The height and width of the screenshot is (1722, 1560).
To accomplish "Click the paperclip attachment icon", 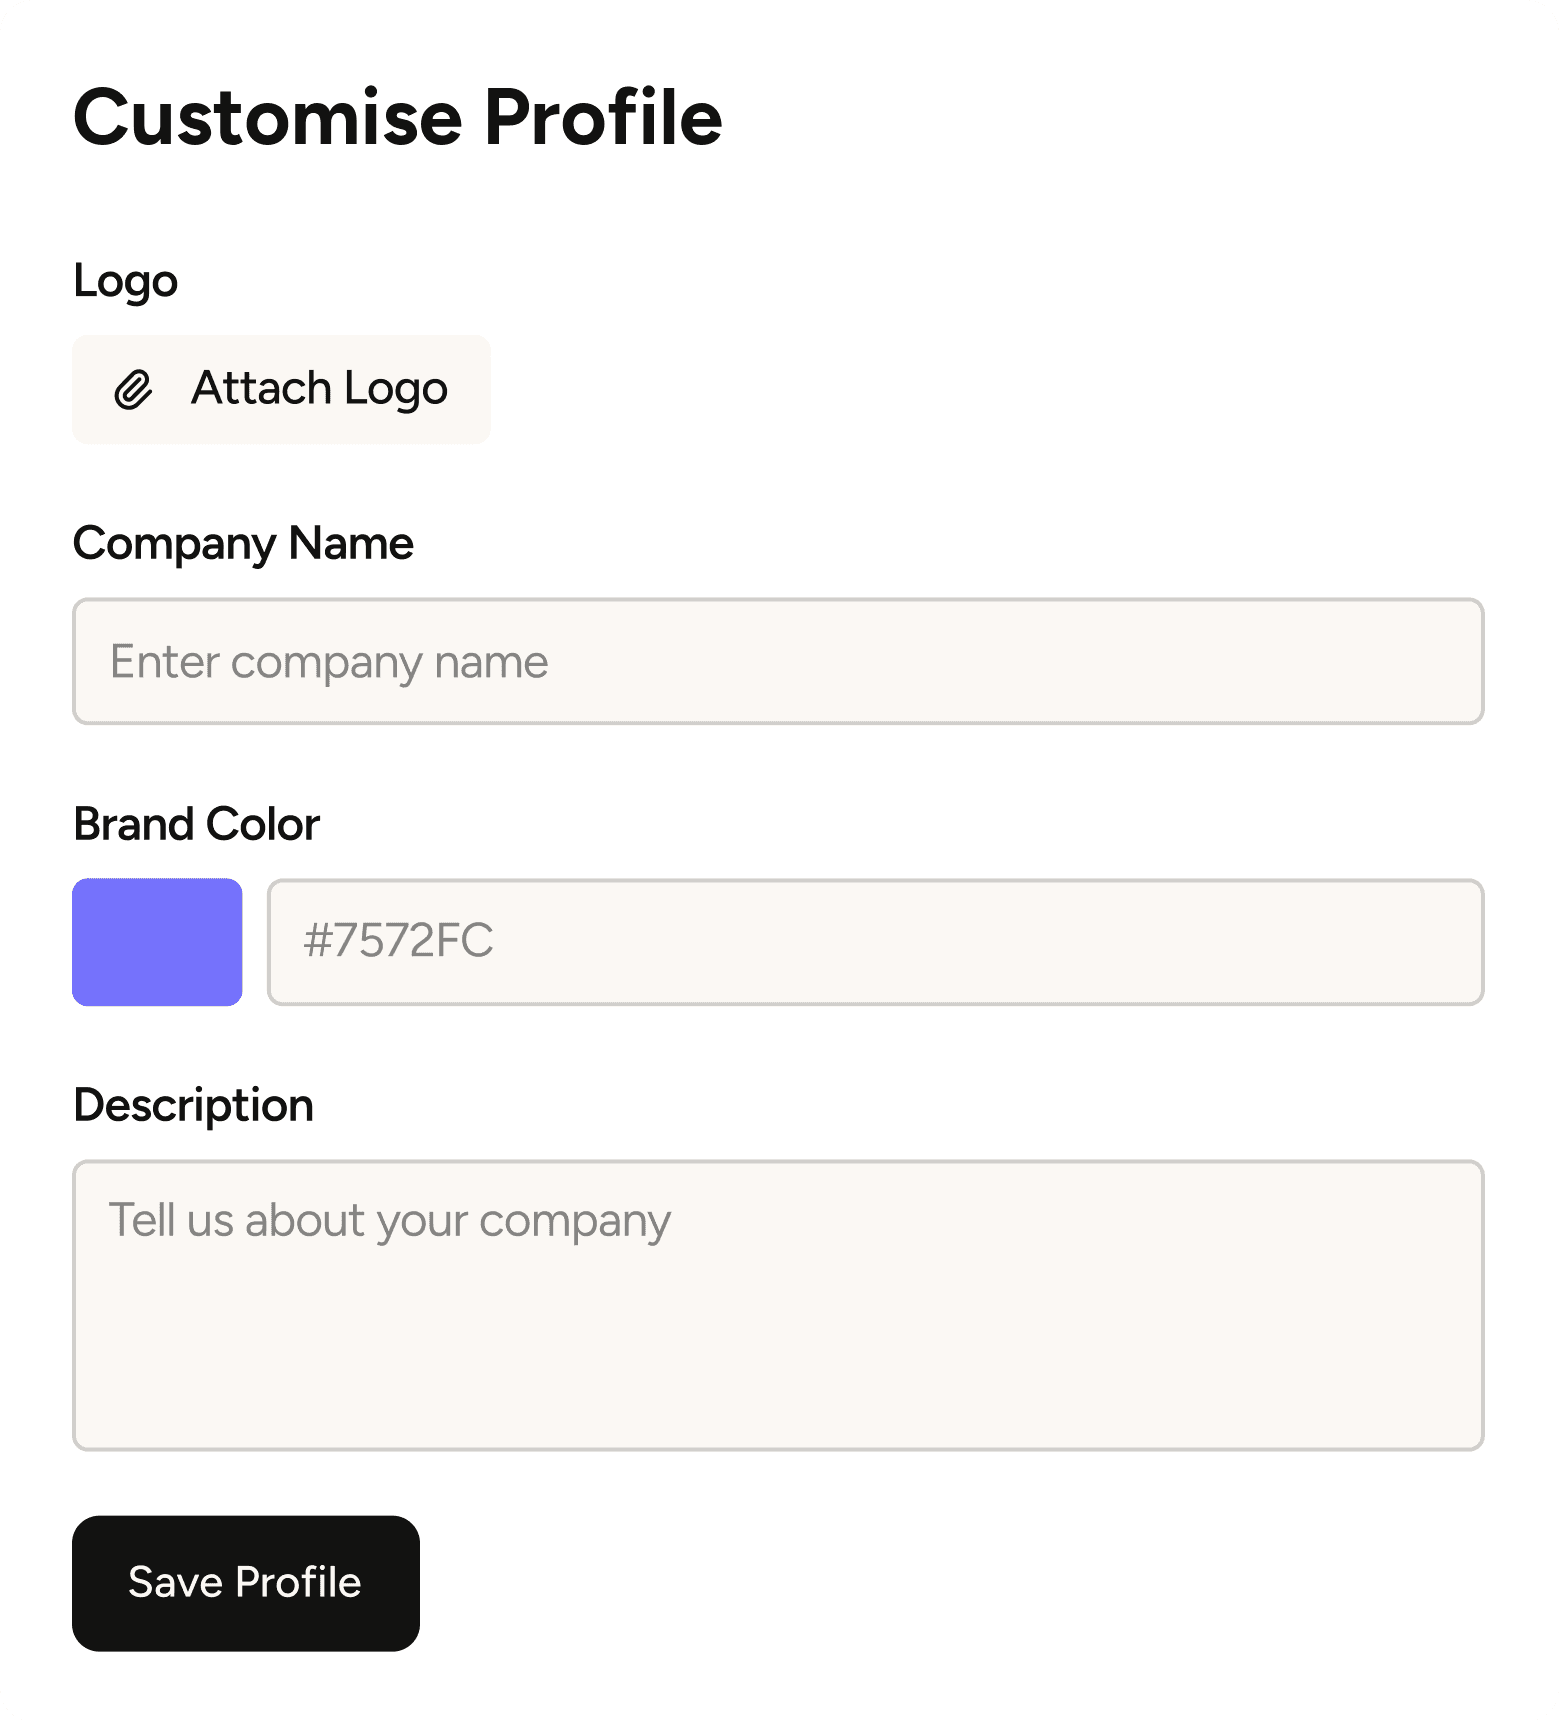I will tap(133, 390).
